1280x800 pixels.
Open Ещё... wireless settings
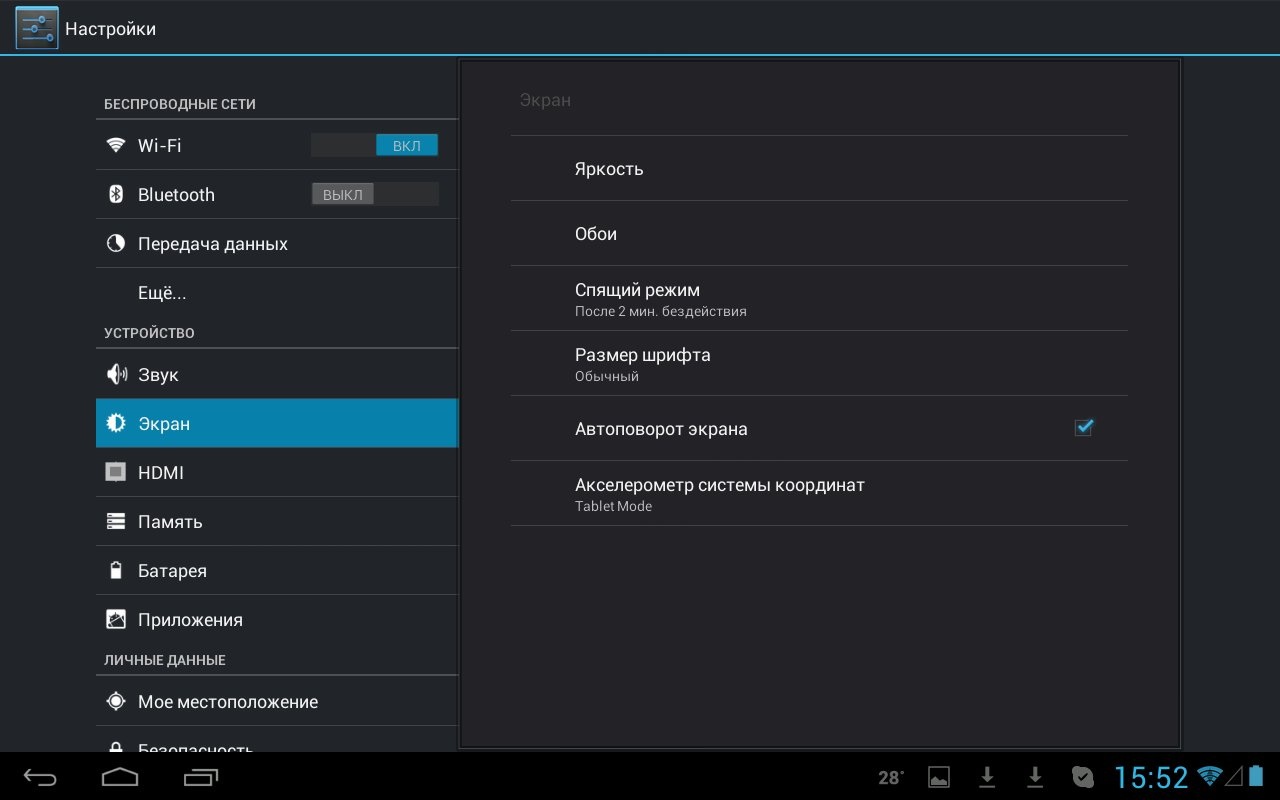(x=162, y=293)
